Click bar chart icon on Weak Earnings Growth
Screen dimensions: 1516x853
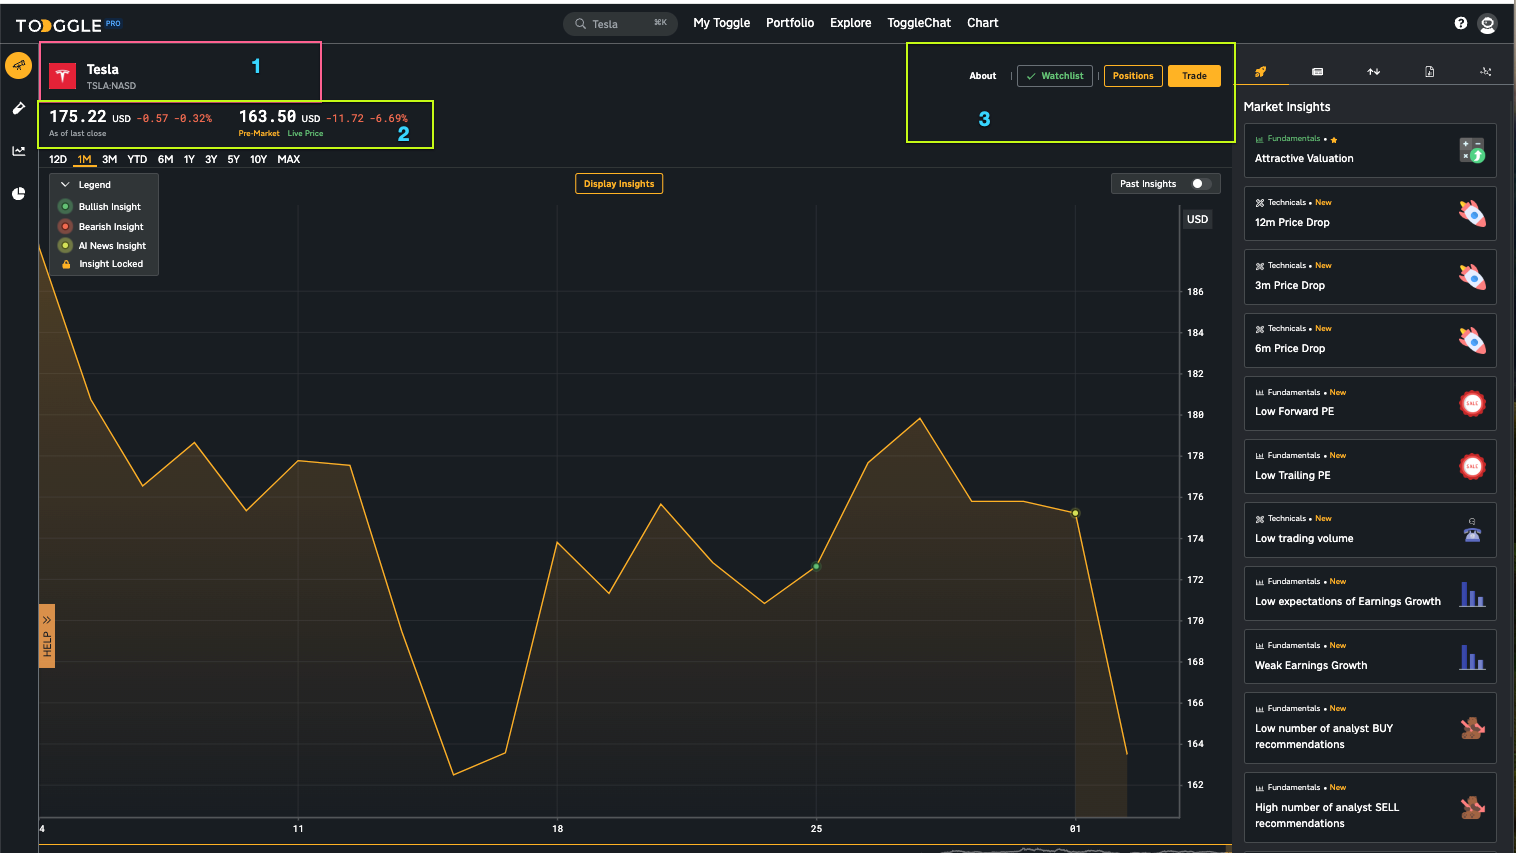1472,657
